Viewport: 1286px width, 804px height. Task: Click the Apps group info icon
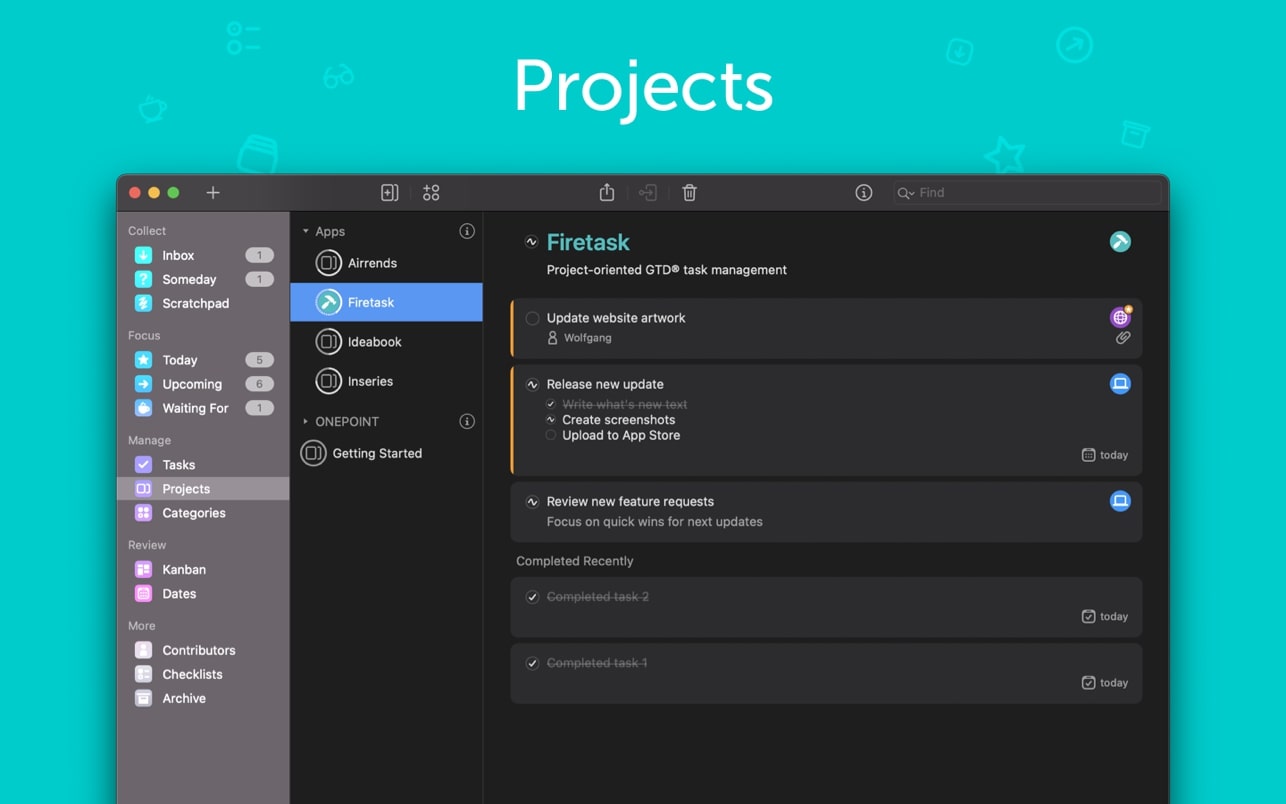(466, 231)
